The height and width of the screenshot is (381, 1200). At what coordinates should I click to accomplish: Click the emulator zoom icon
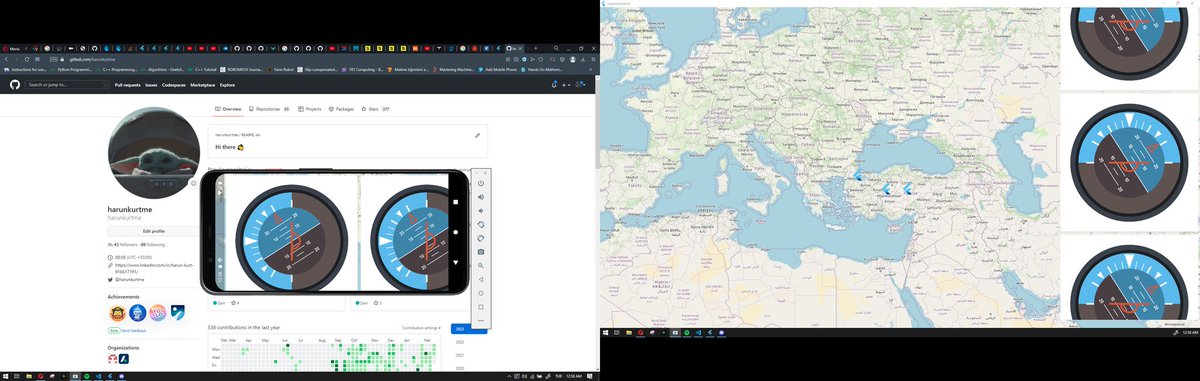pyautogui.click(x=481, y=266)
